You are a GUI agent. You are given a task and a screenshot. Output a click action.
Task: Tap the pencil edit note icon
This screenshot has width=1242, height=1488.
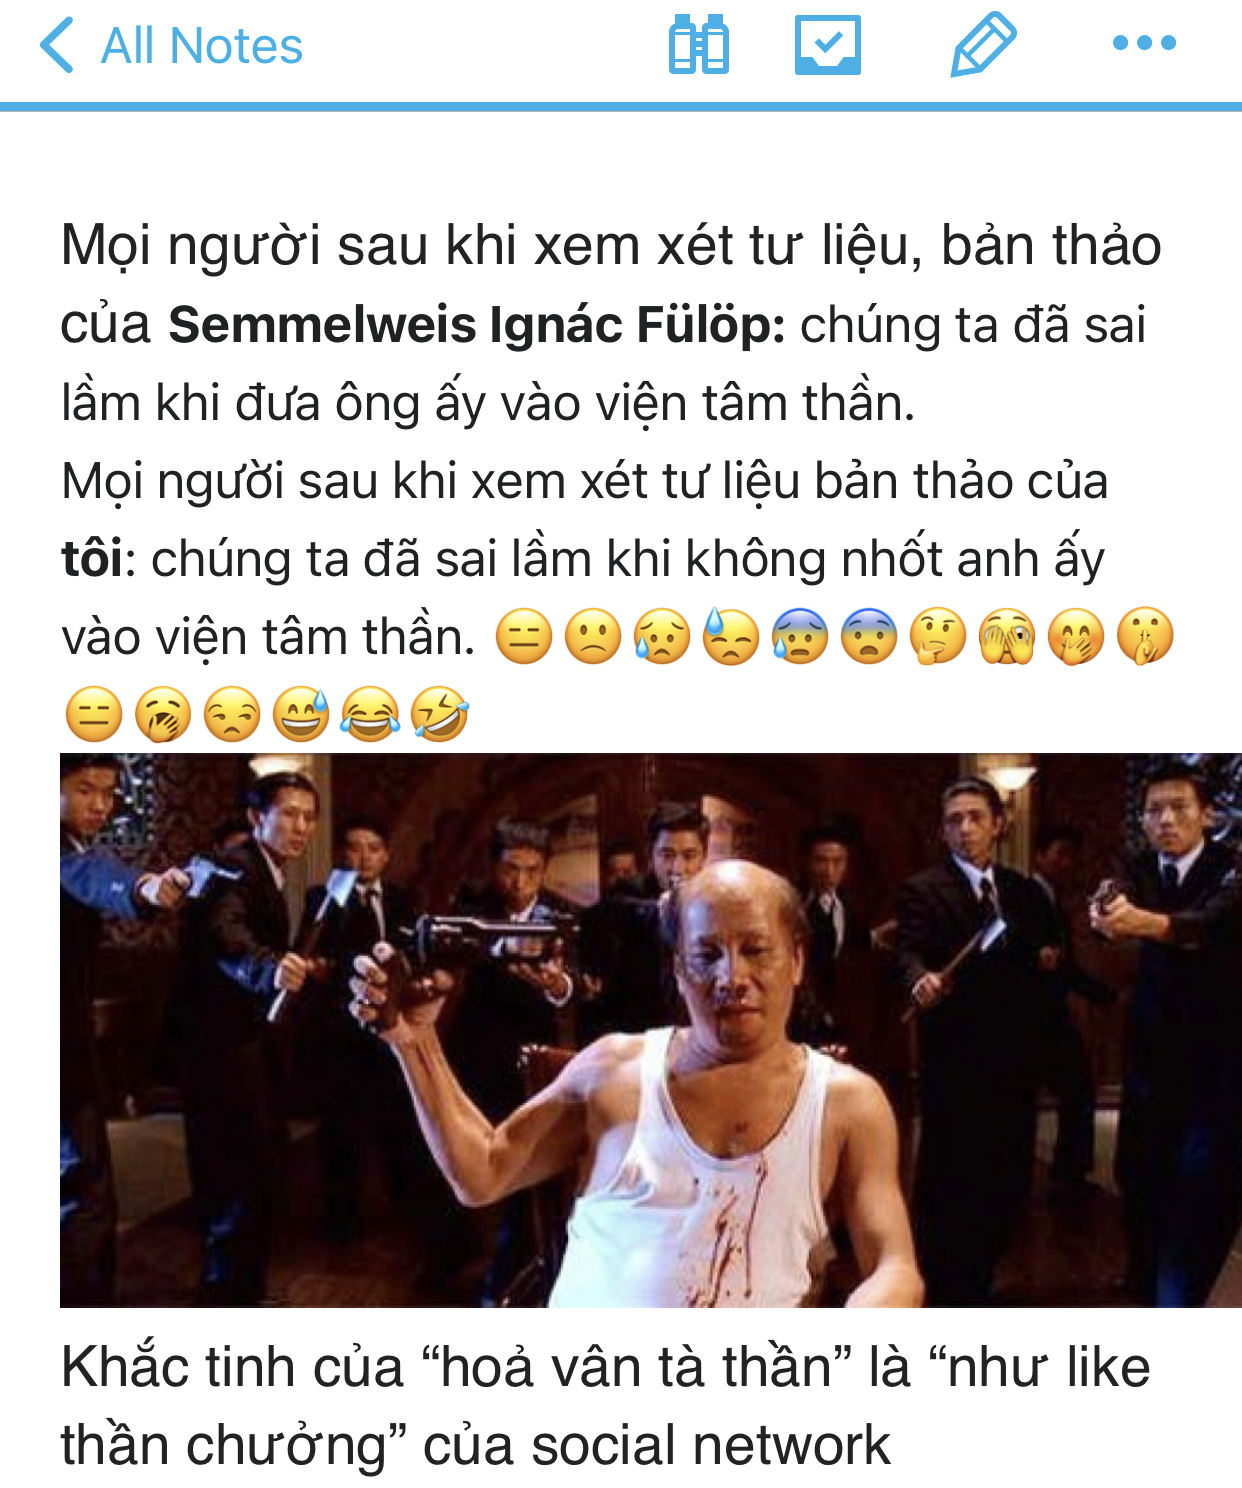983,45
